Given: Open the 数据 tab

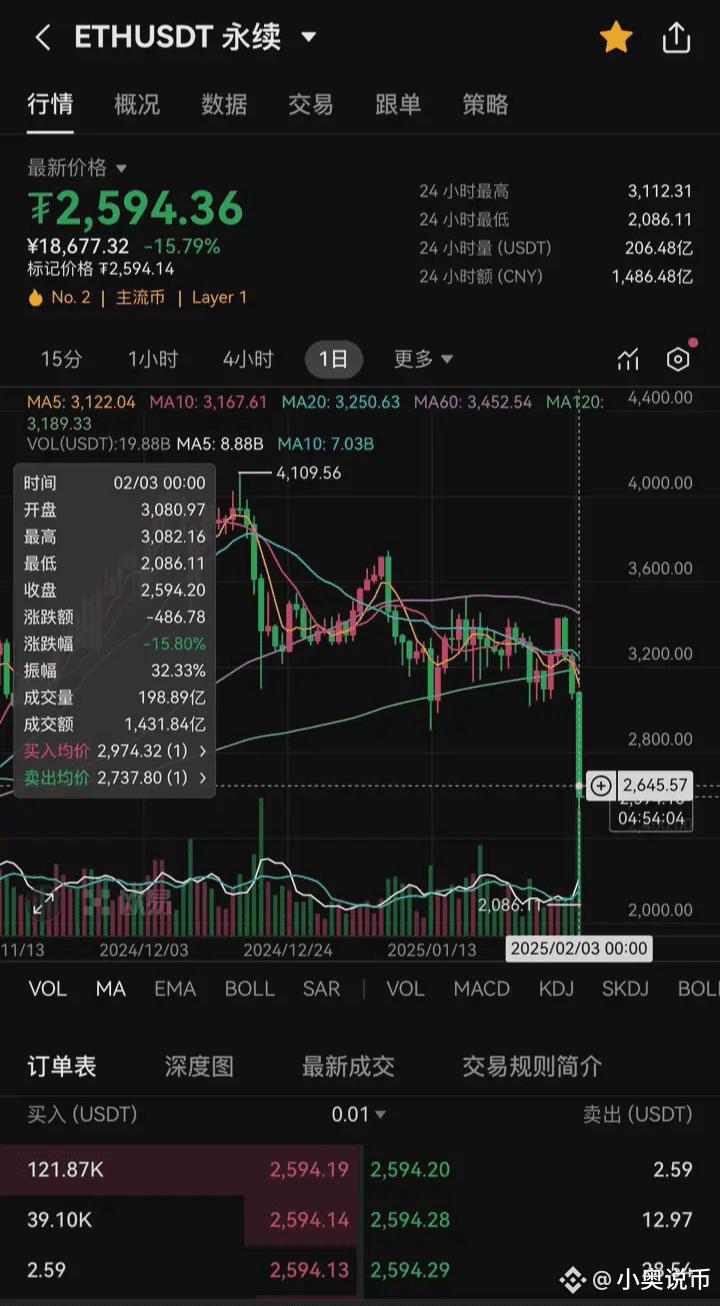Looking at the screenshot, I should [224, 104].
